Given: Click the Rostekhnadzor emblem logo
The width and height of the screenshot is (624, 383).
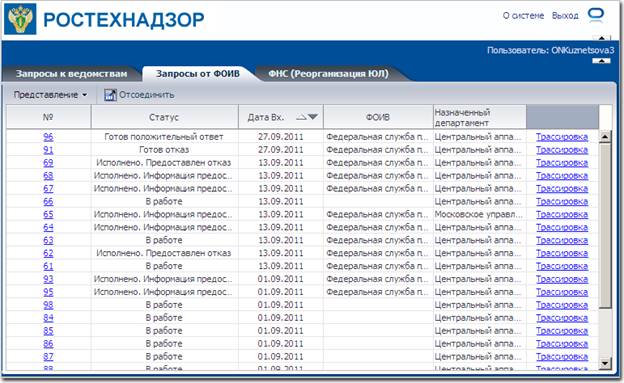Looking at the screenshot, I should [20, 19].
